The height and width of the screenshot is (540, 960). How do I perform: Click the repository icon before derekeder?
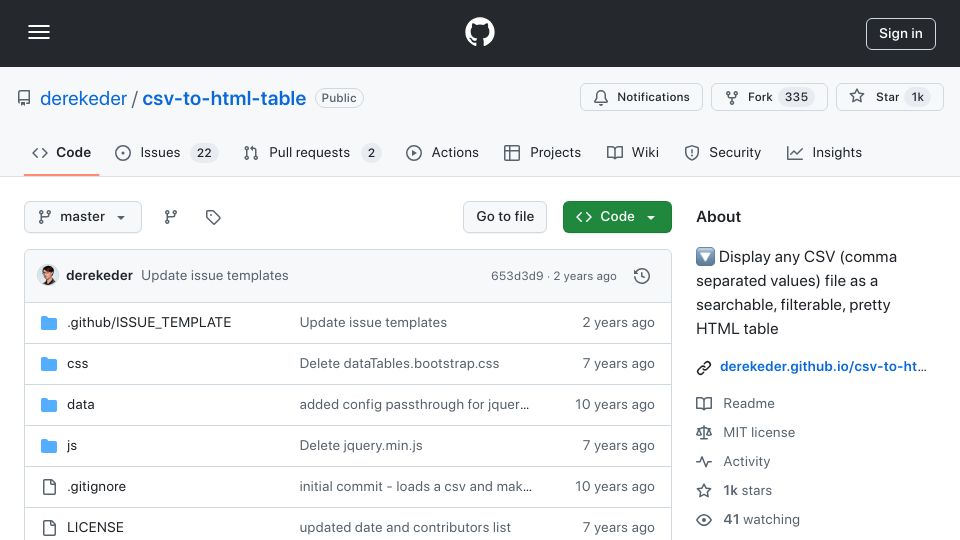(x=24, y=98)
